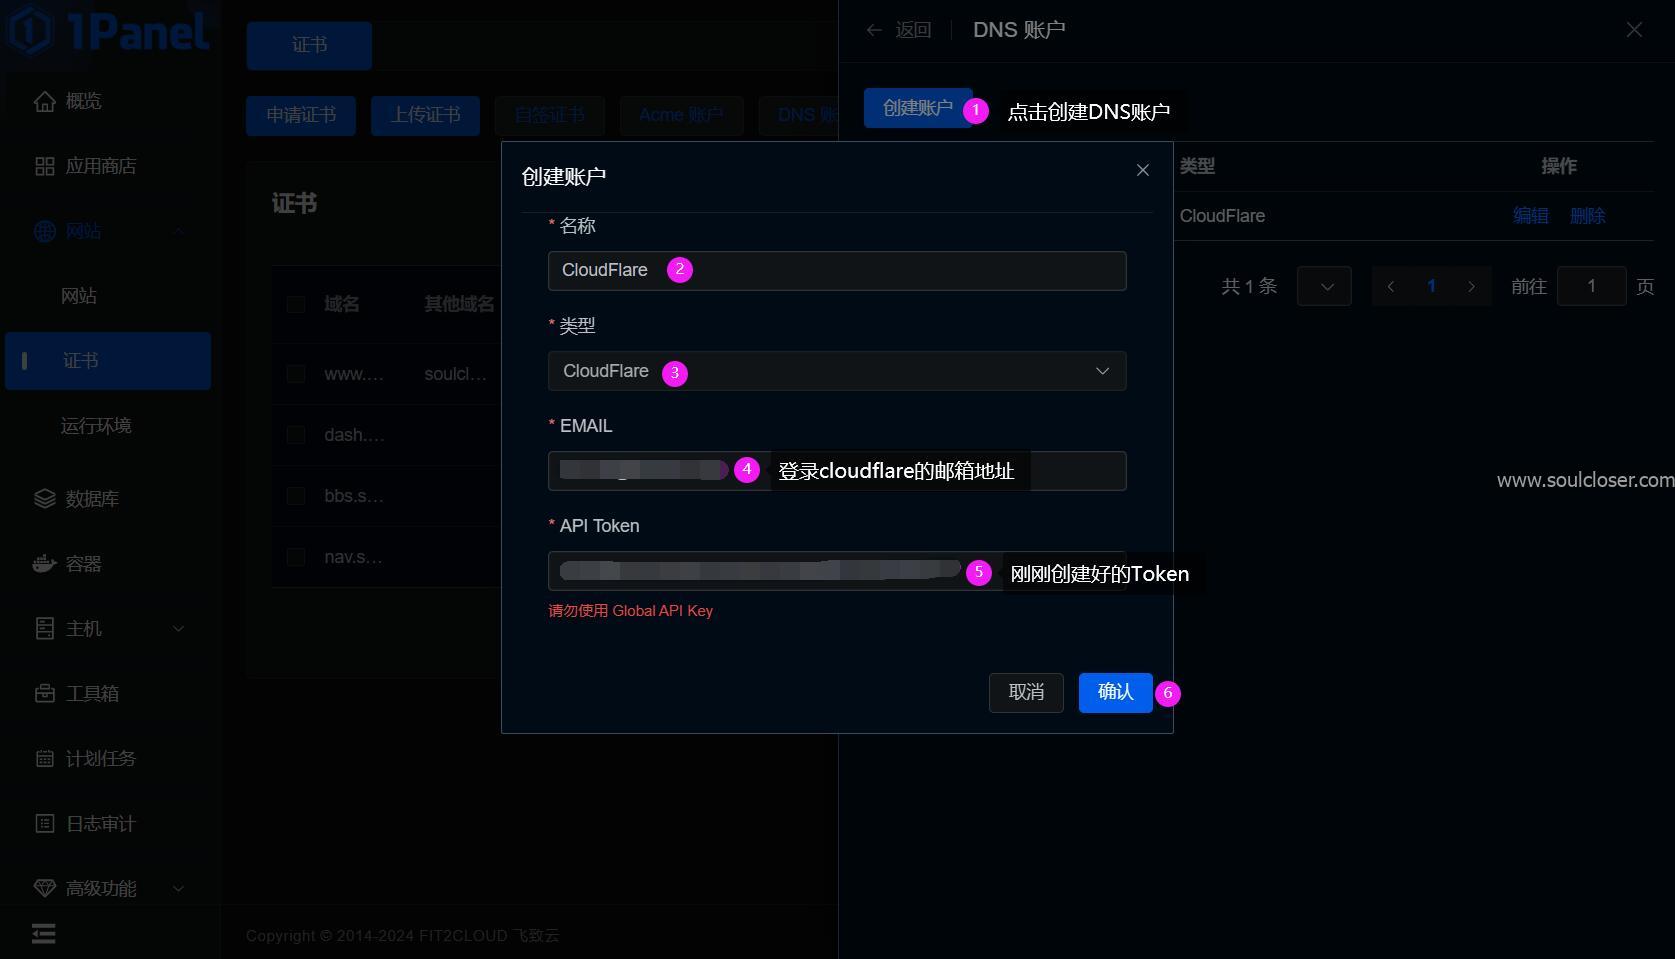
Task: Select the 证书 sidebar item
Action: pyautogui.click(x=108, y=361)
